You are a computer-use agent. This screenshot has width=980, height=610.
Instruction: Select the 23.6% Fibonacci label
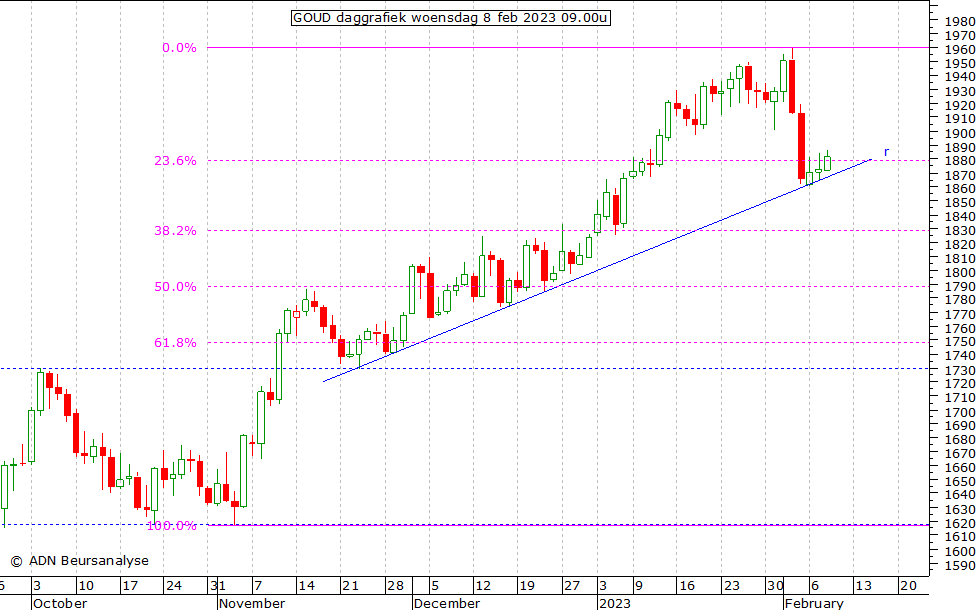click(x=175, y=161)
